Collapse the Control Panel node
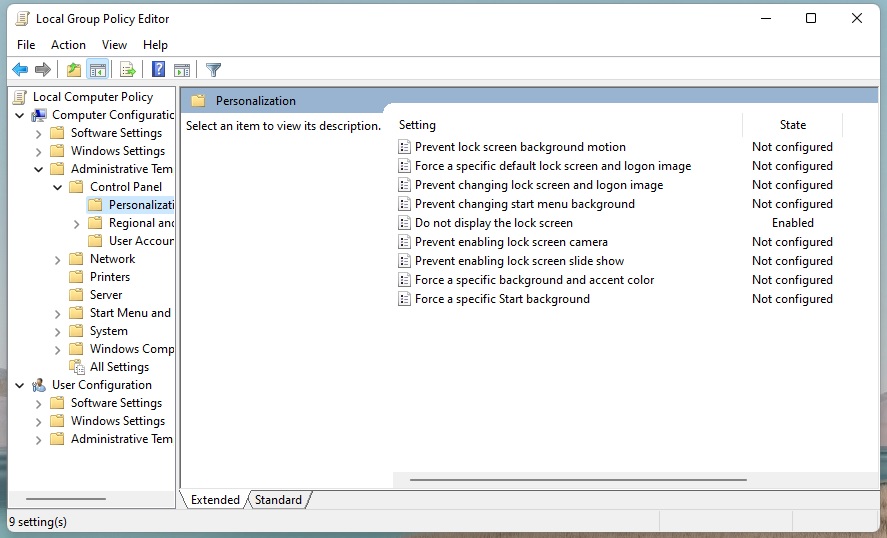 (x=58, y=187)
